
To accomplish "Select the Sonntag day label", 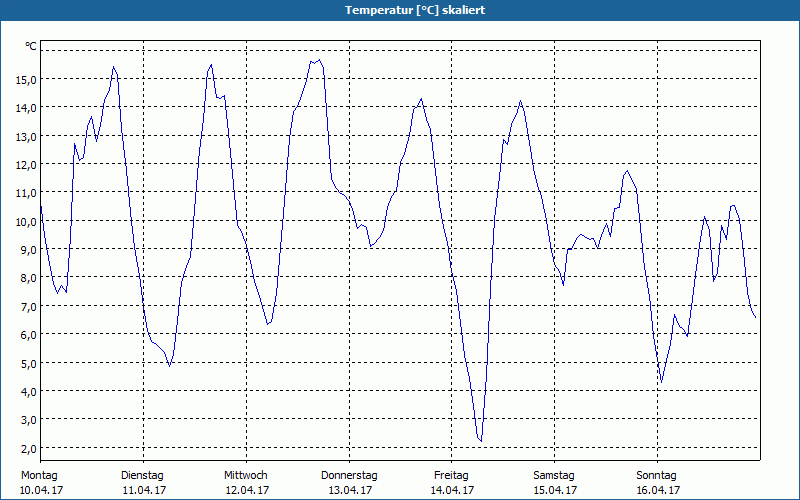I will (657, 476).
